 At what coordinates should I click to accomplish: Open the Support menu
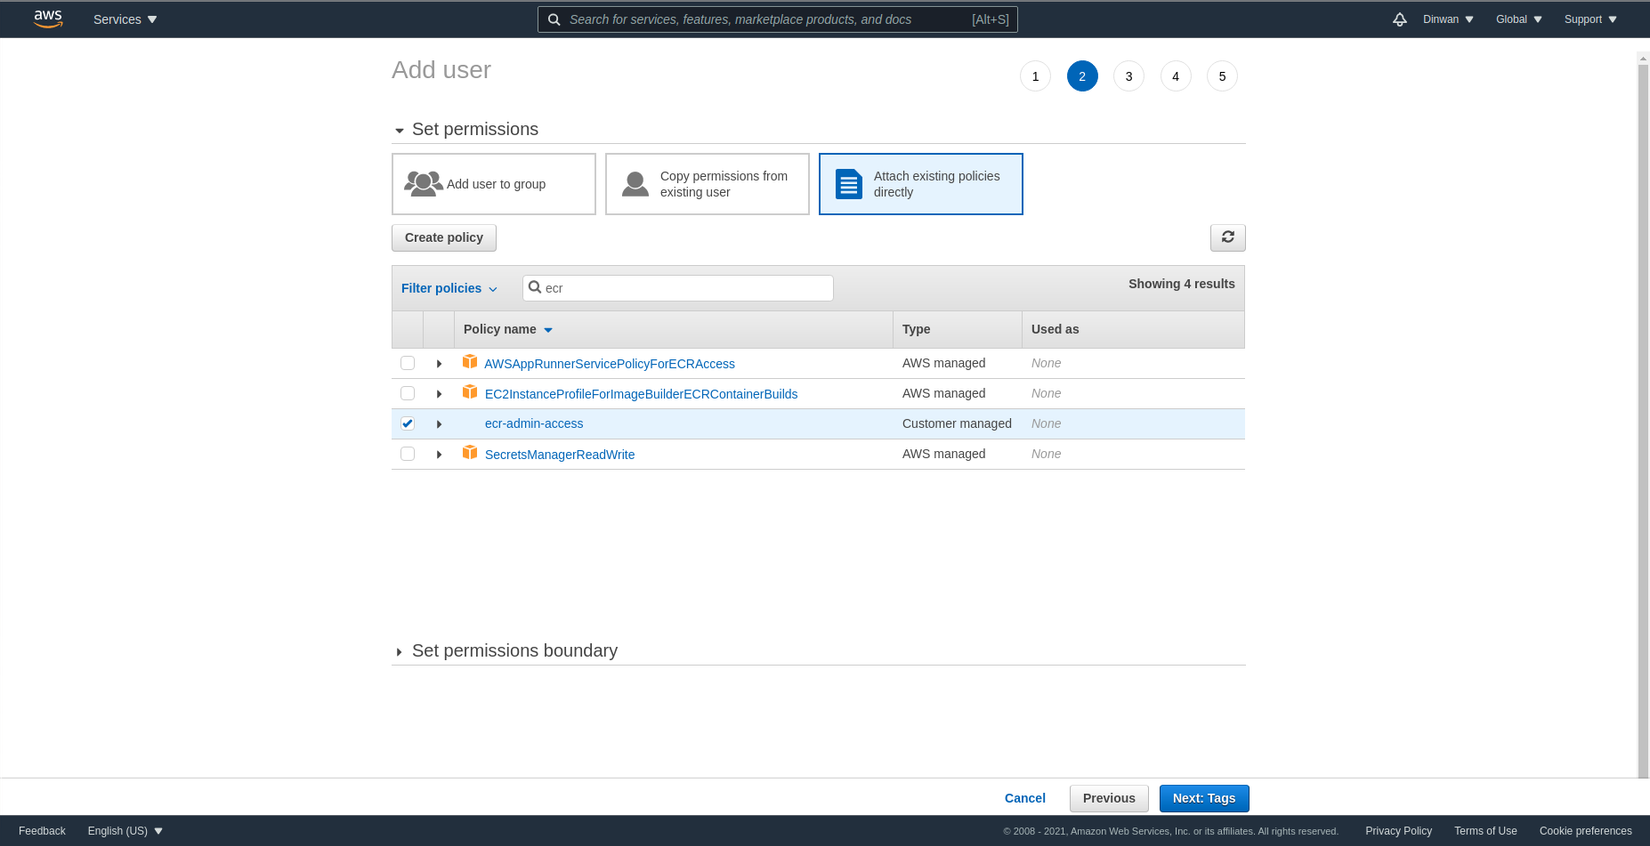point(1590,19)
